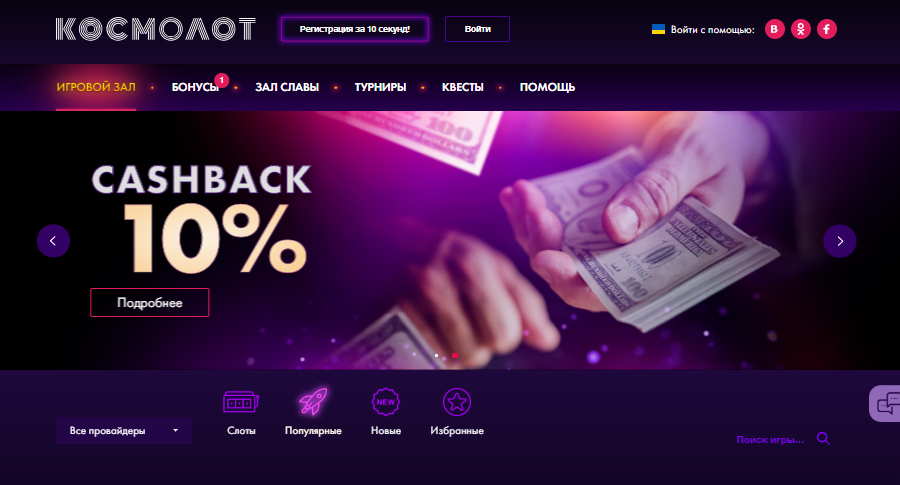Click the Войти login button
Screen dimensions: 900x485
[478, 29]
